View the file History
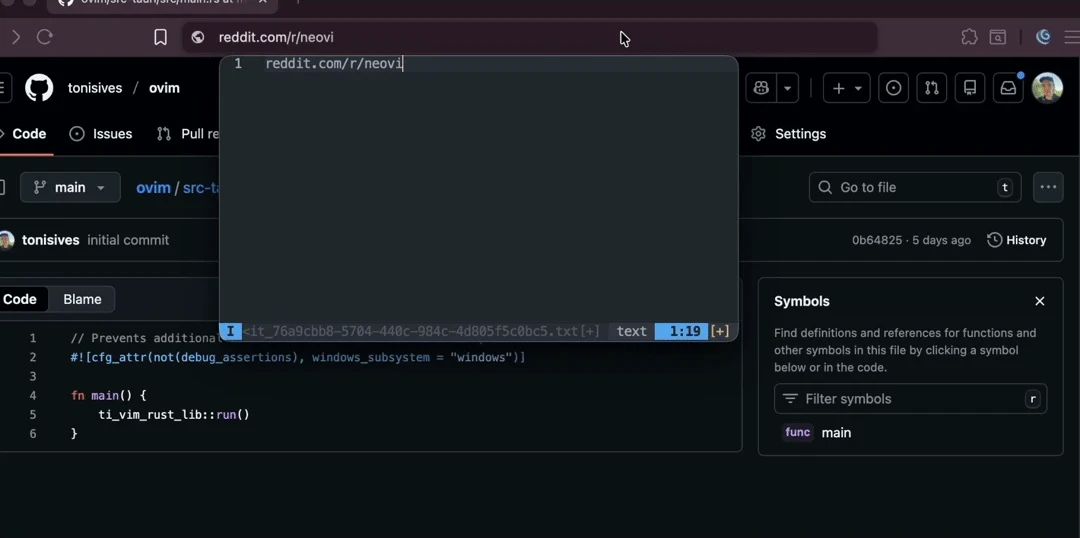Viewport: 1080px width, 538px height. tap(1017, 240)
